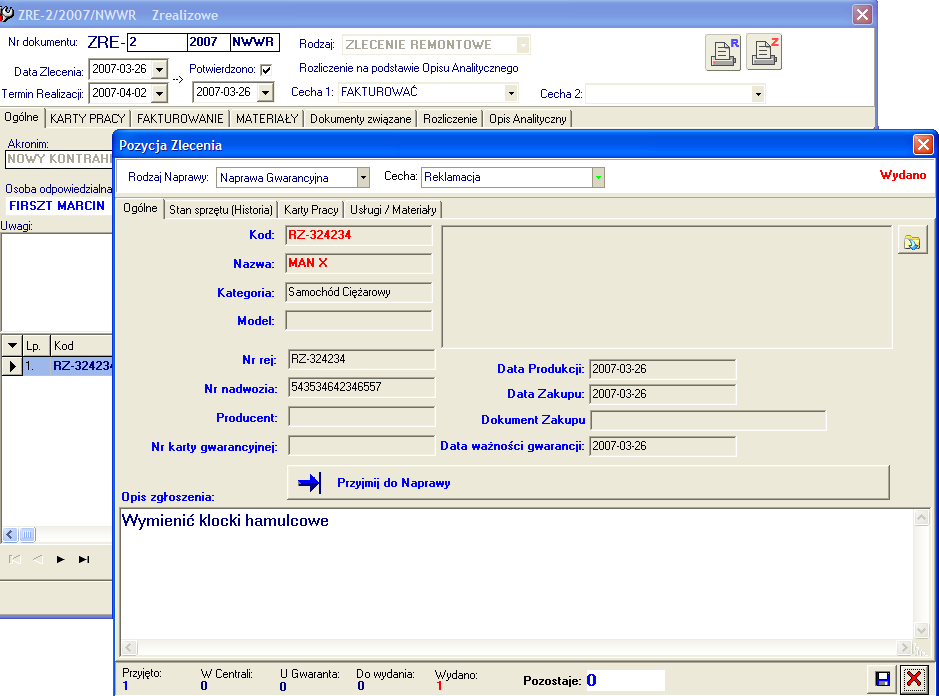Click the Opis zgłoszenia text area
This screenshot has height=696, width=939.
click(x=517, y=574)
